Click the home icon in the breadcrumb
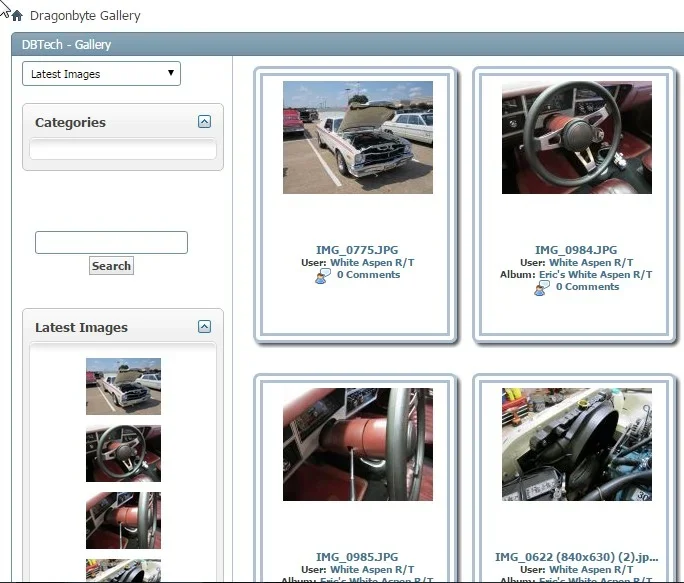 pyautogui.click(x=17, y=16)
